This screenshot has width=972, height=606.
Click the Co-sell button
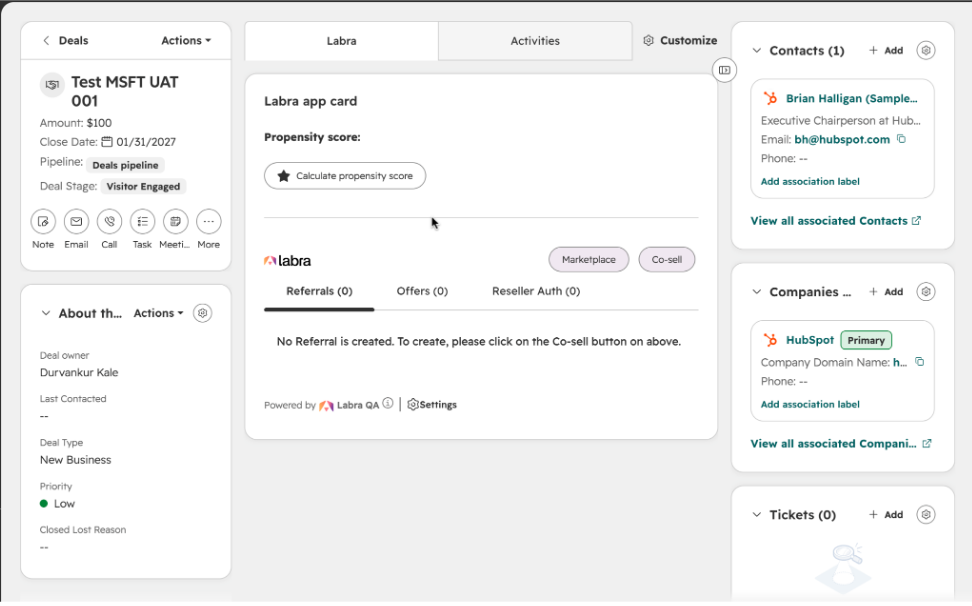pyautogui.click(x=666, y=260)
